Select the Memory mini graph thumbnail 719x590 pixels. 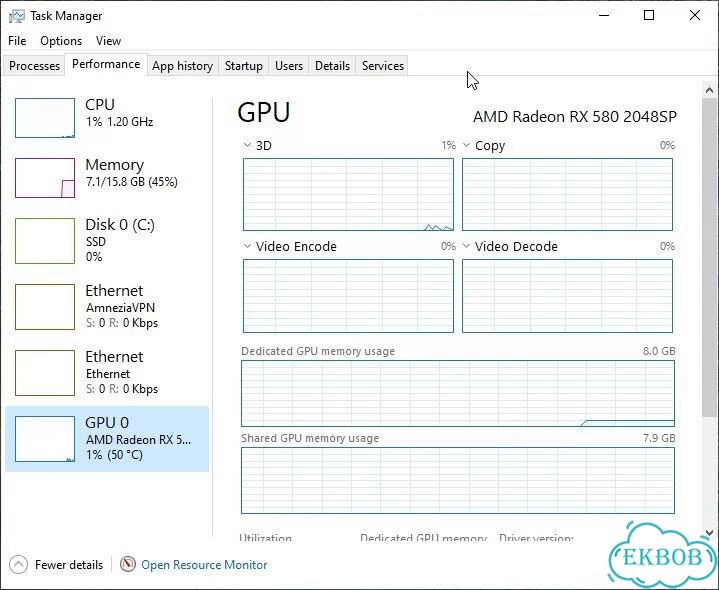pos(45,178)
